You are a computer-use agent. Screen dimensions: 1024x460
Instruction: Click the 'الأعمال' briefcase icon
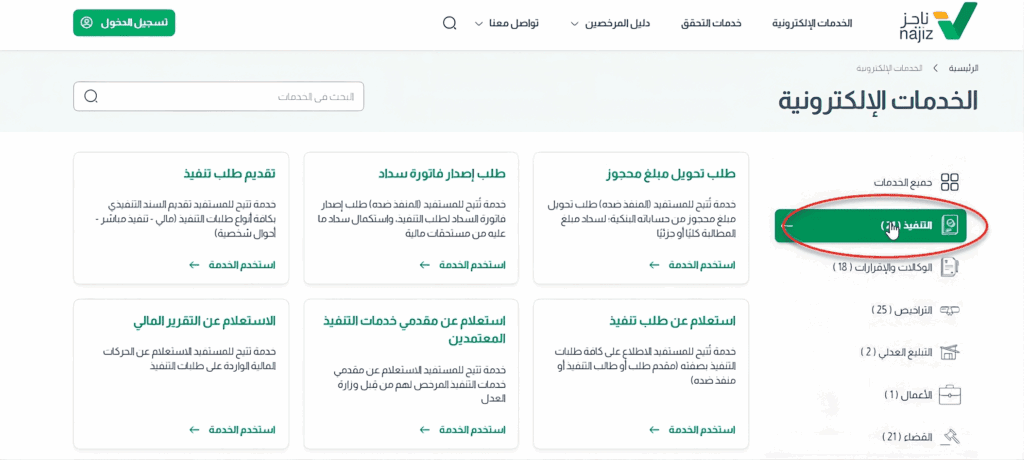pyautogui.click(x=950, y=395)
